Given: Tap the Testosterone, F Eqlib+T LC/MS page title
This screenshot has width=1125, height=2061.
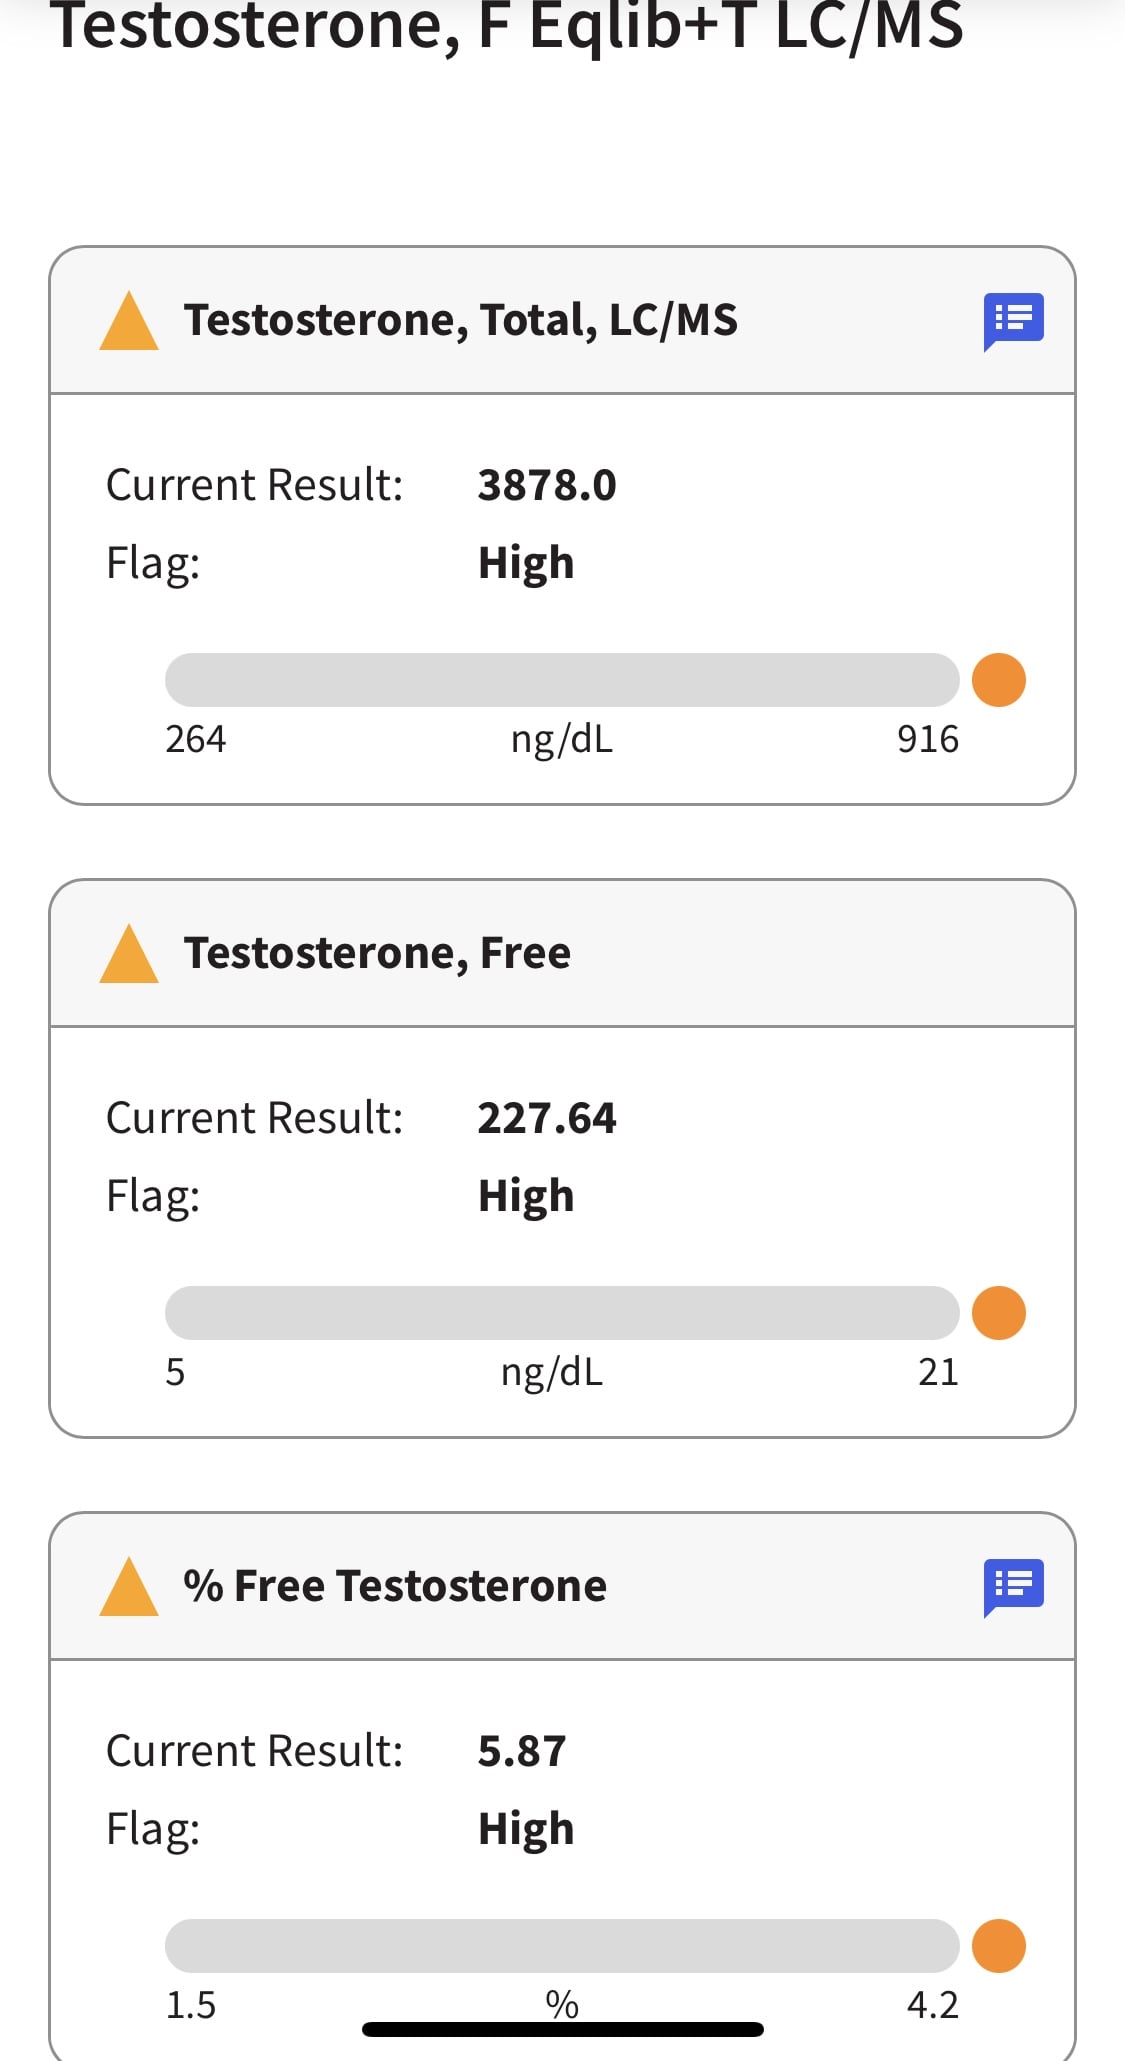Looking at the screenshot, I should point(507,26).
